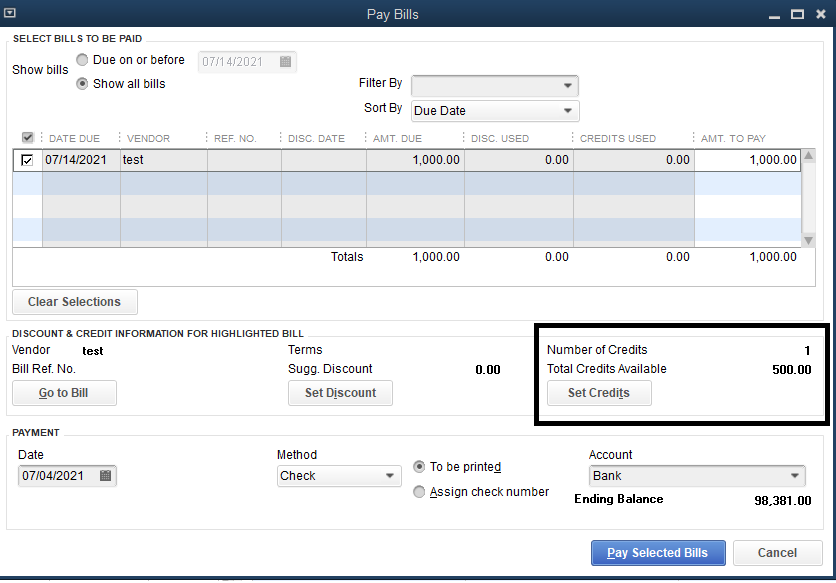Select the 'Due on or before' option

click(x=83, y=60)
